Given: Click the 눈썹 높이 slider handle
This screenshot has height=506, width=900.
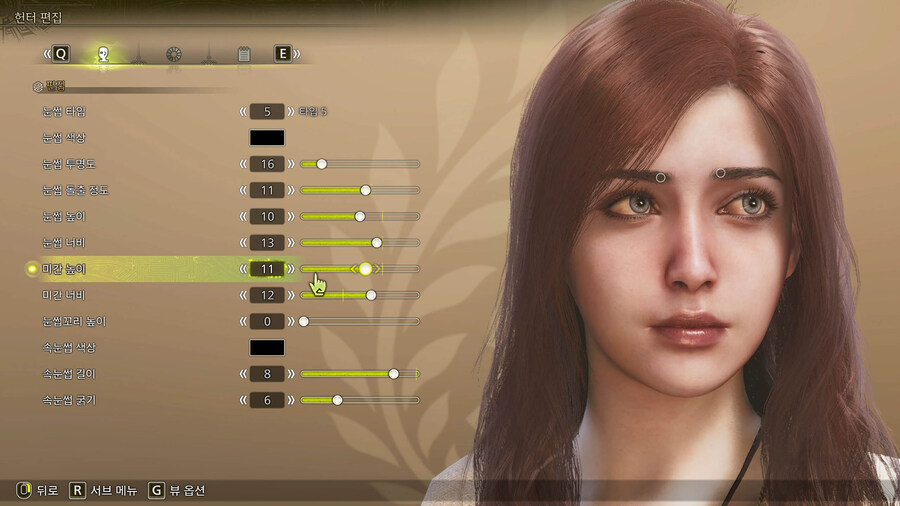Looking at the screenshot, I should point(360,216).
